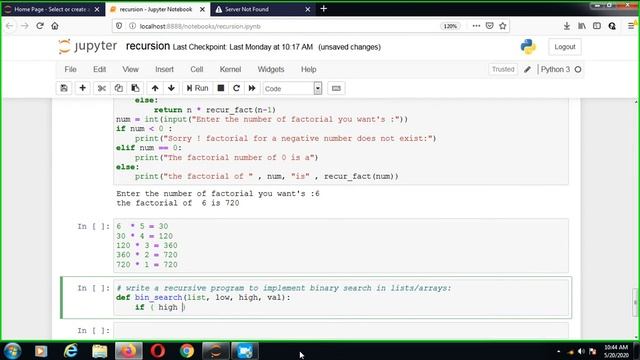Open the Widgets menu
Image resolution: width=640 pixels, height=360 pixels.
tap(271, 69)
